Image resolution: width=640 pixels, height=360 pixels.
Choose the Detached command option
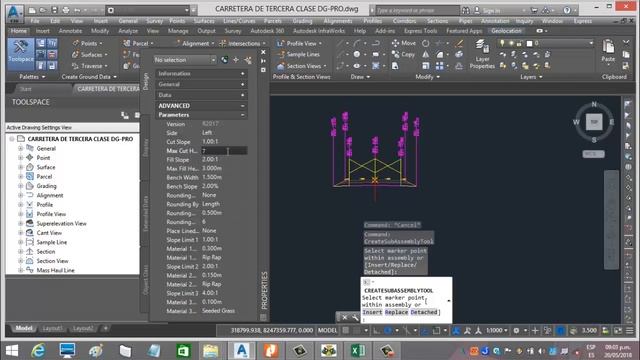click(x=424, y=312)
